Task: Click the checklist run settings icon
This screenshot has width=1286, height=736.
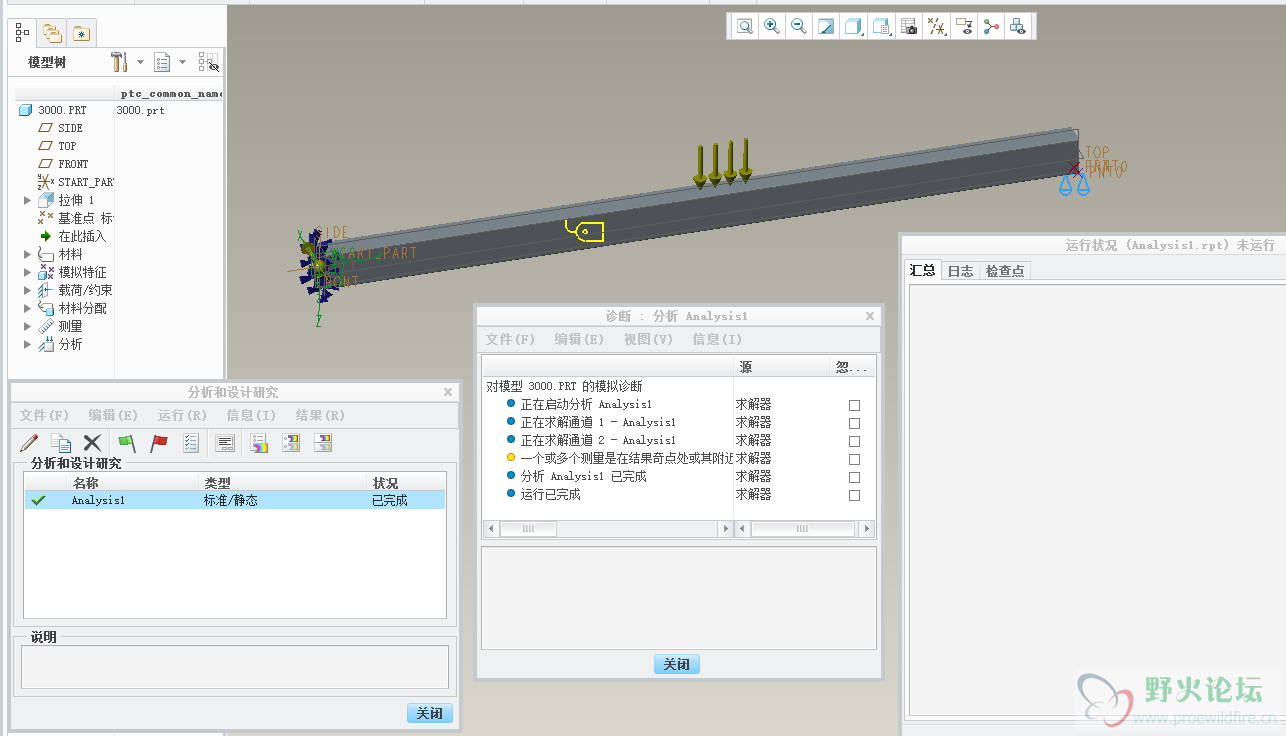Action: click(x=191, y=442)
